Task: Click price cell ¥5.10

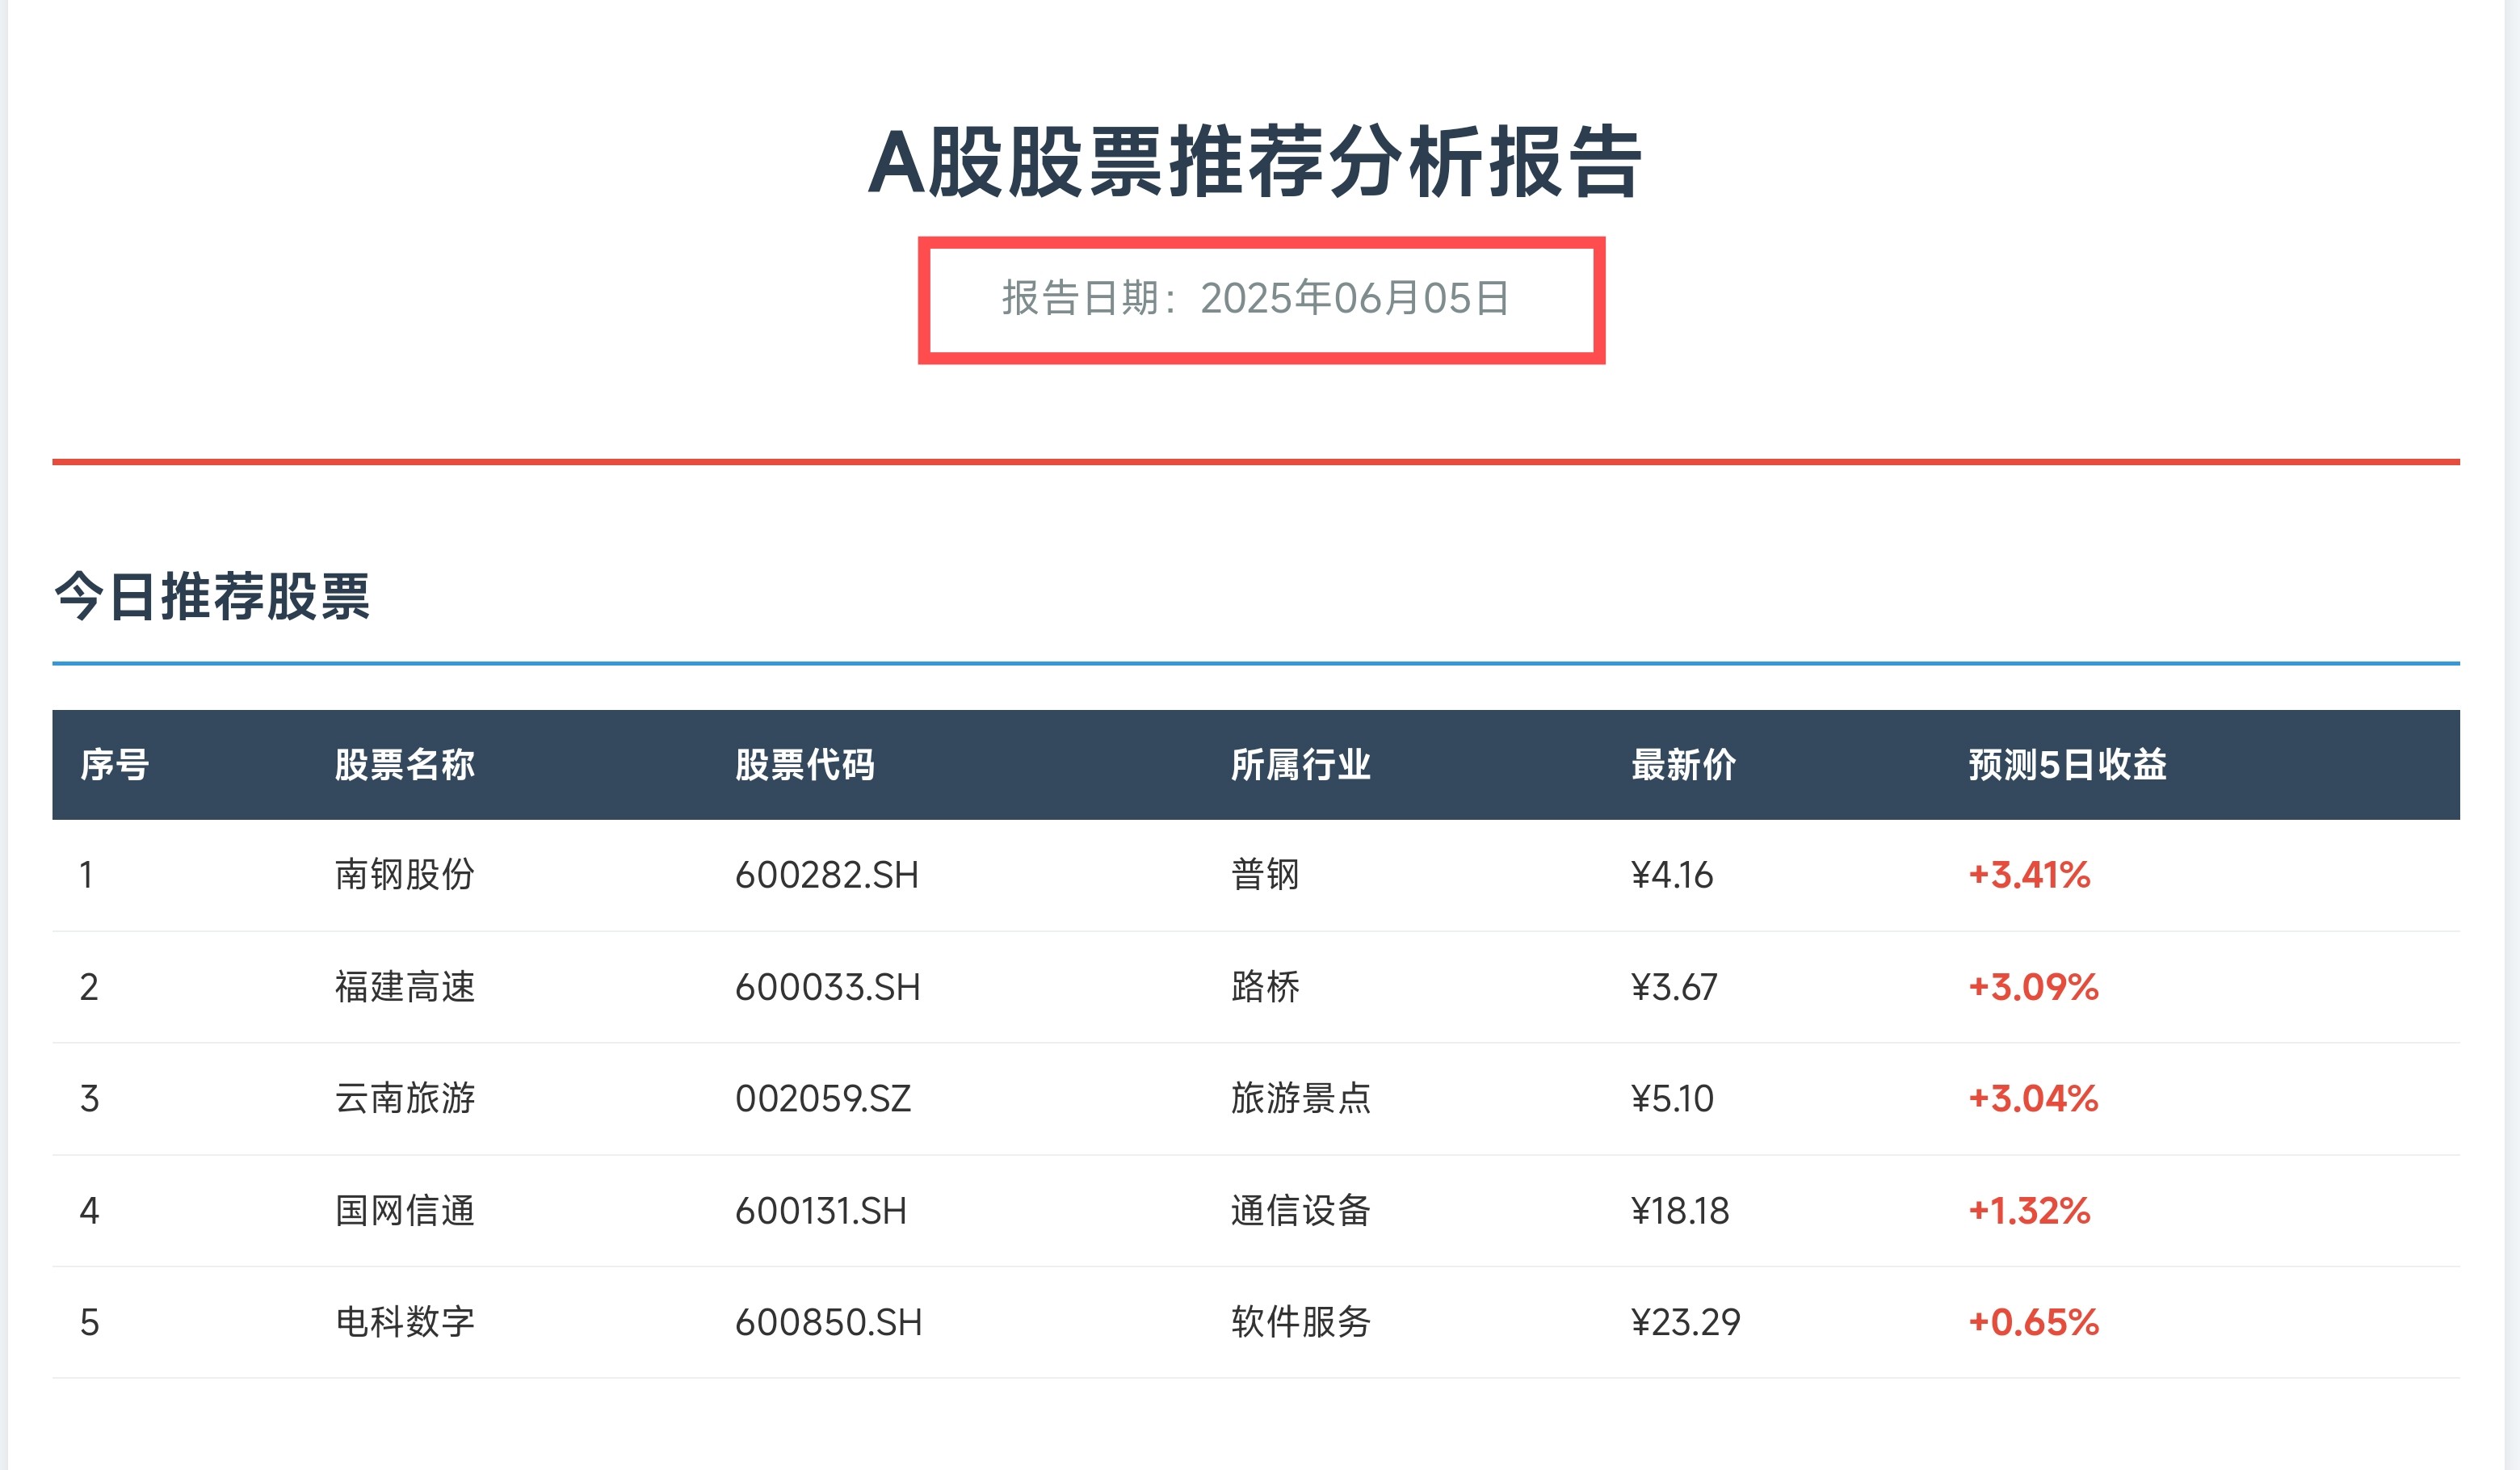Action: 1672,1099
